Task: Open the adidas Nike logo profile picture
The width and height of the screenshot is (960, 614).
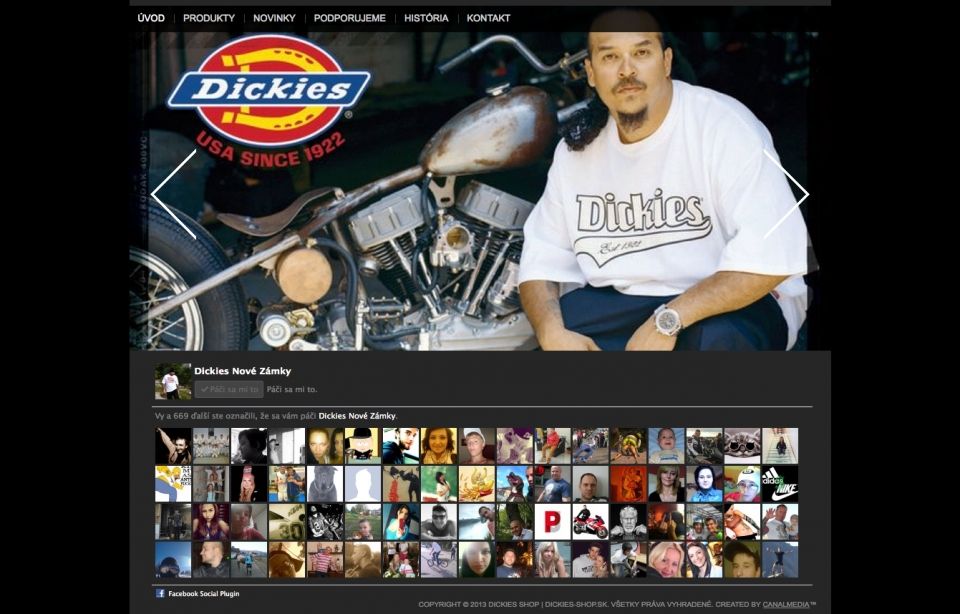Action: [780, 484]
